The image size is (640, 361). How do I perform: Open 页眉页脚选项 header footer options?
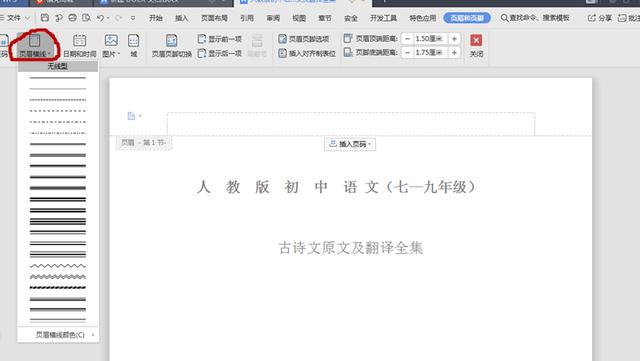pos(304,39)
